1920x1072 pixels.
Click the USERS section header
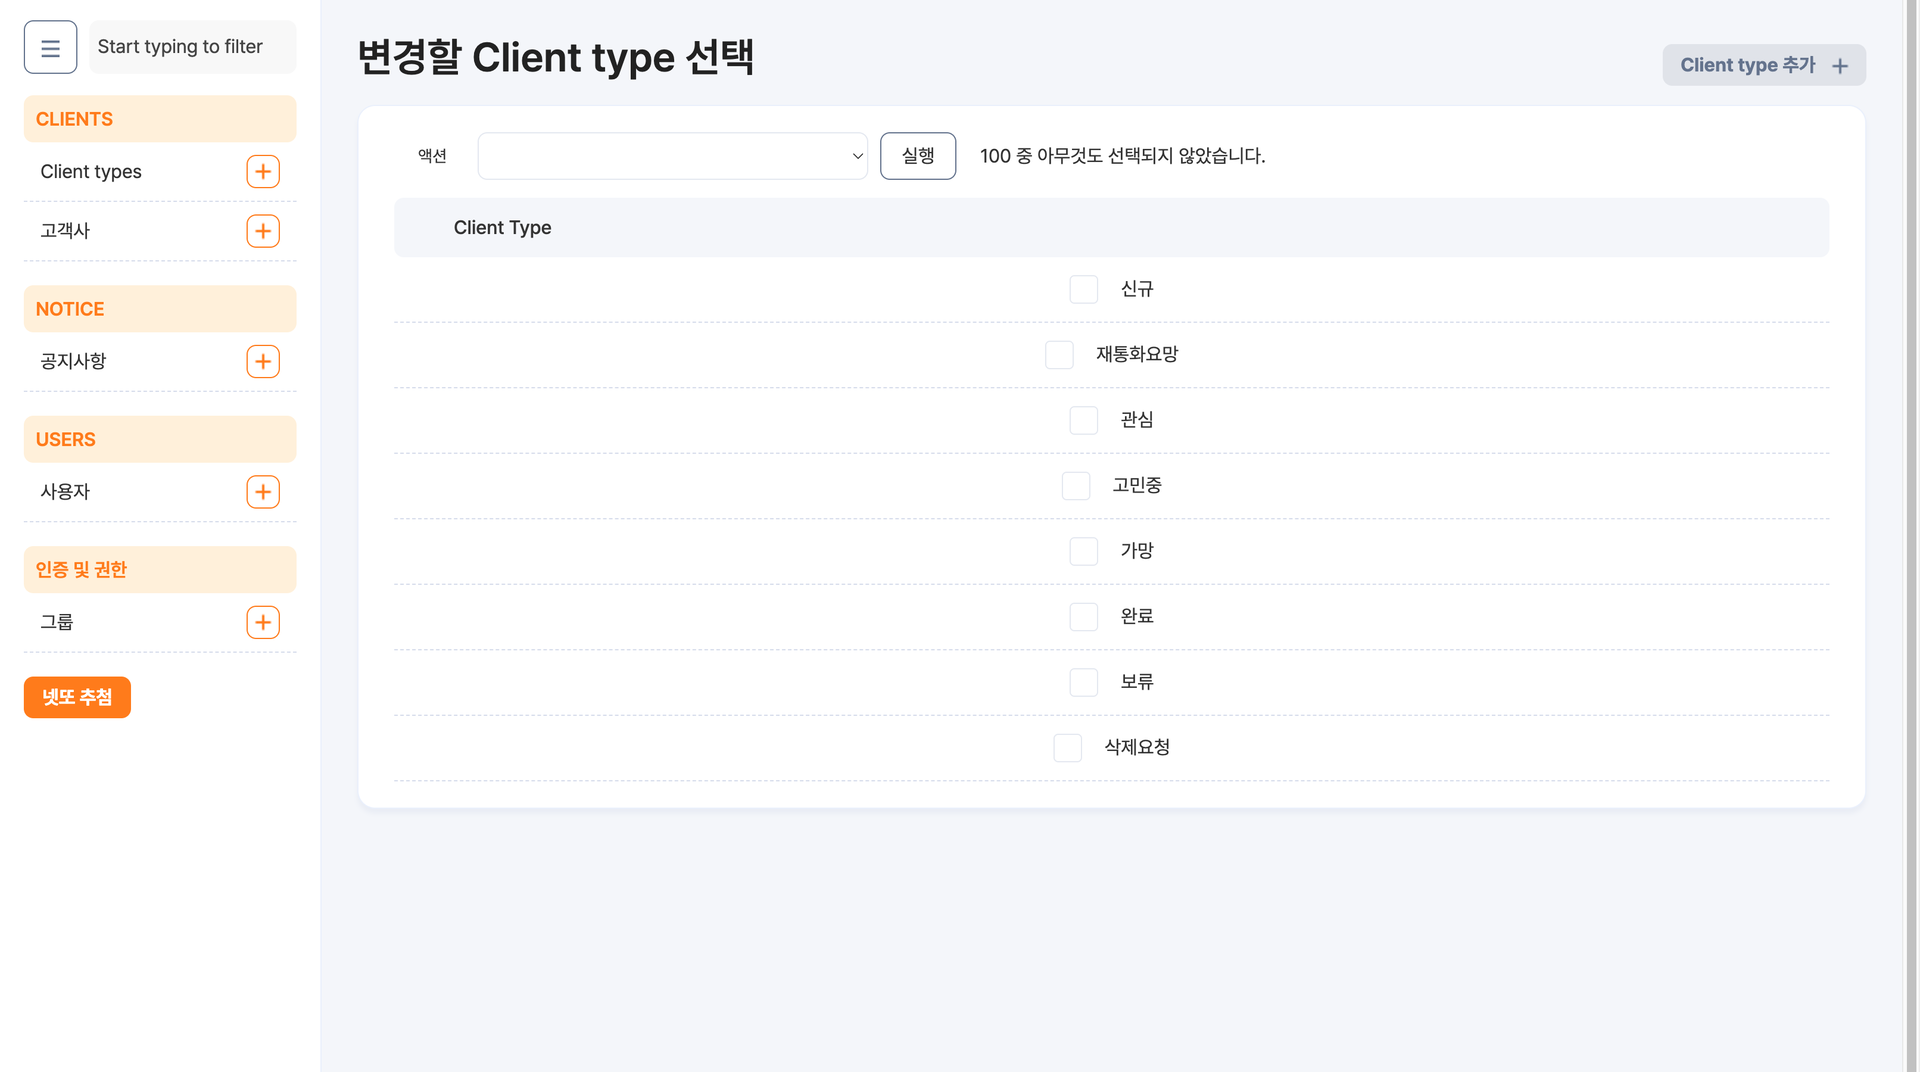160,439
